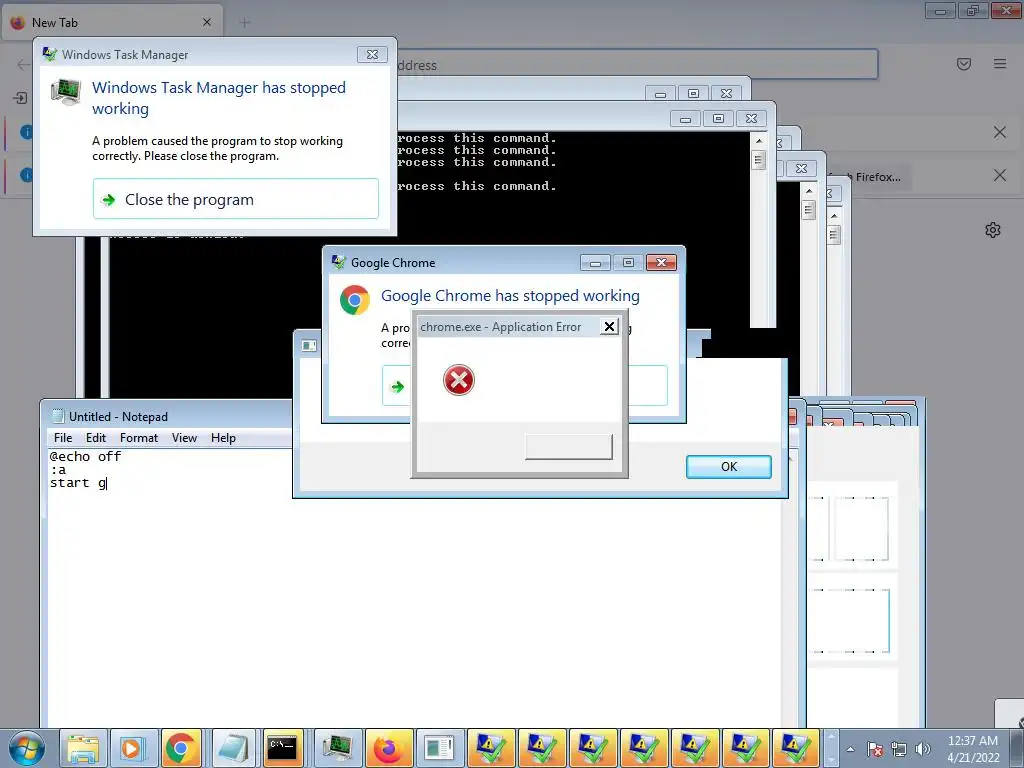Image resolution: width=1024 pixels, height=768 pixels.
Task: Click the last warning-shield taskbar icon before the tray
Action: (795, 748)
